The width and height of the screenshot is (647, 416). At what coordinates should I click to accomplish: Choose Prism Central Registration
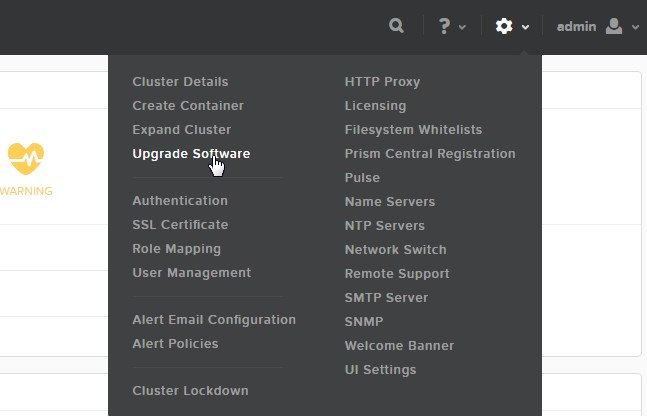430,154
